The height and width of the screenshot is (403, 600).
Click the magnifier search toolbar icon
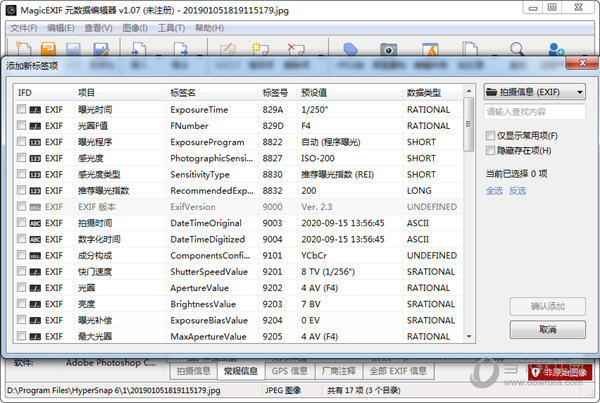(517, 49)
